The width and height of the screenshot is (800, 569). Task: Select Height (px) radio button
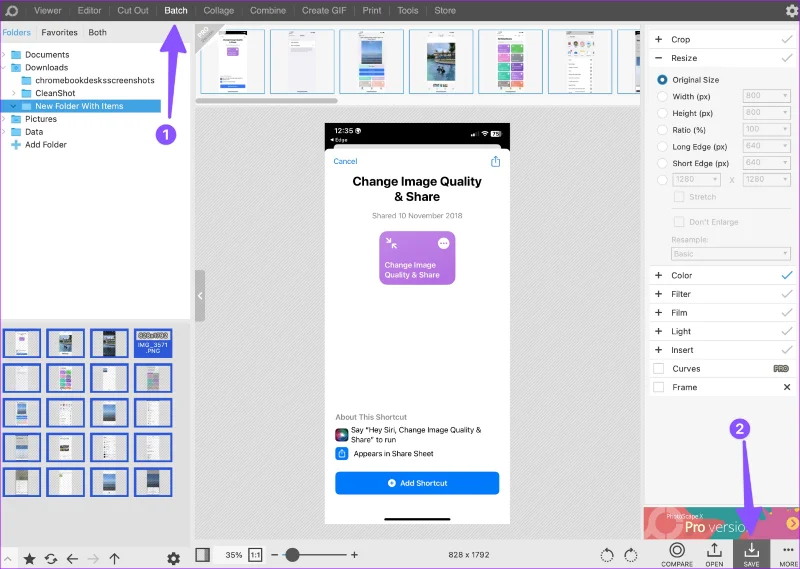[662, 113]
